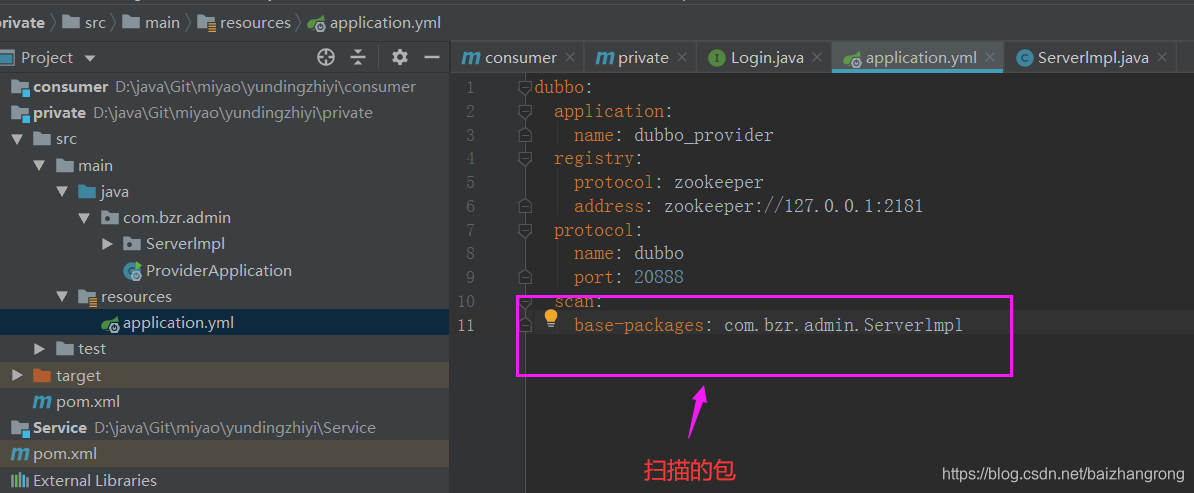1194x493 pixels.
Task: Click the dubbo_provider value on line 3
Action: point(704,136)
